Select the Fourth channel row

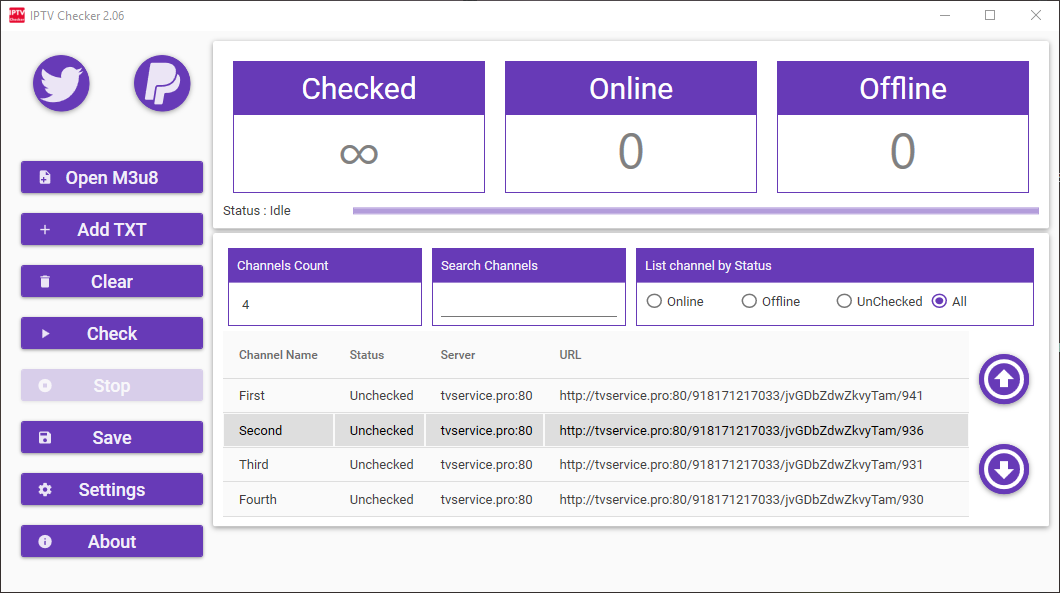coord(596,500)
